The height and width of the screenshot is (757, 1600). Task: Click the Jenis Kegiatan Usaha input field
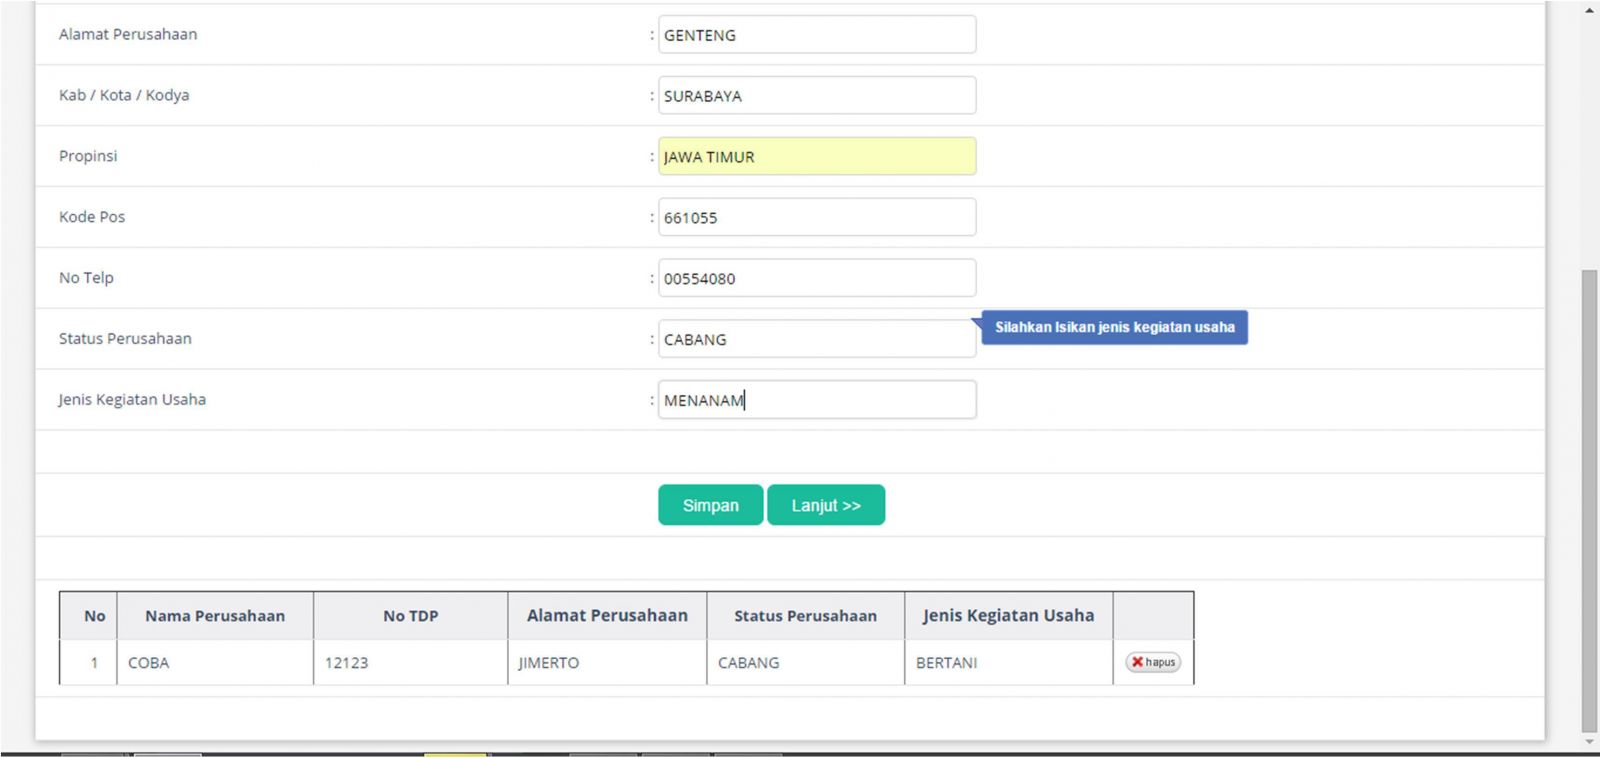(816, 400)
